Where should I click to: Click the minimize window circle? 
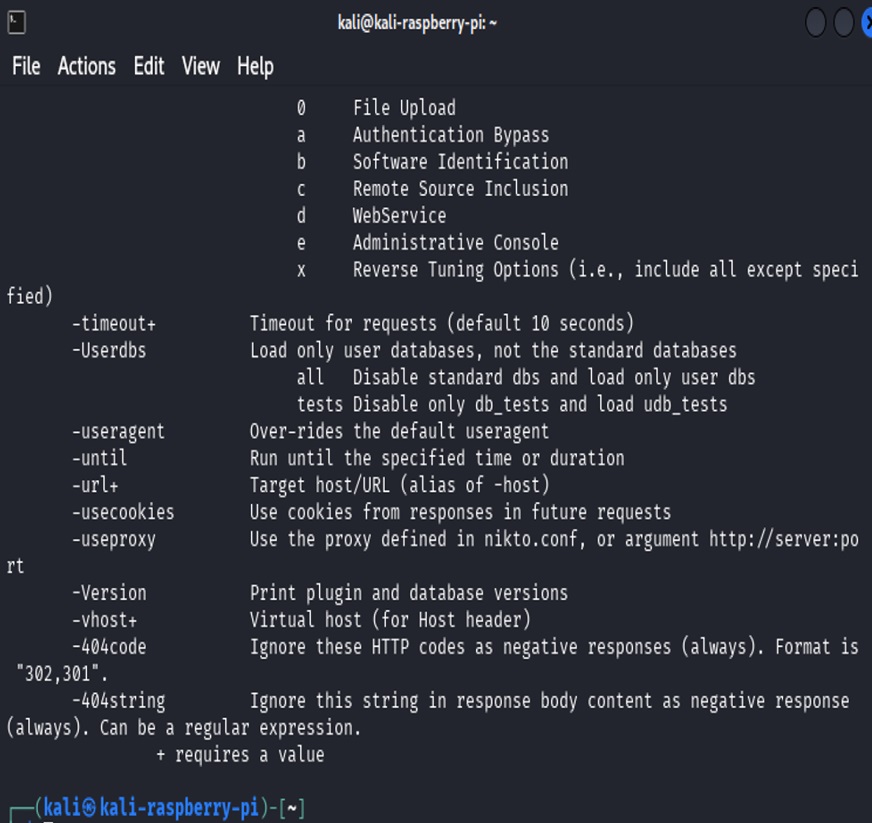pos(816,22)
